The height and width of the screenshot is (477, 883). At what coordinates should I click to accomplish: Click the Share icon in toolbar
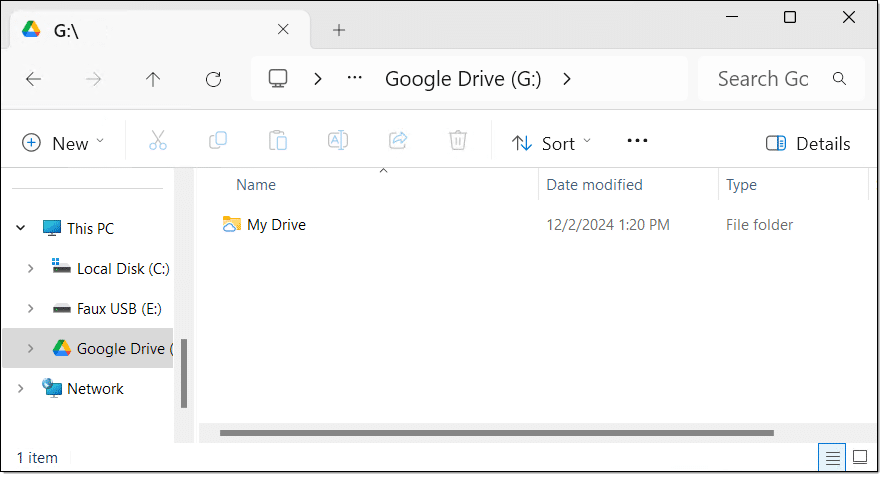tap(397, 141)
